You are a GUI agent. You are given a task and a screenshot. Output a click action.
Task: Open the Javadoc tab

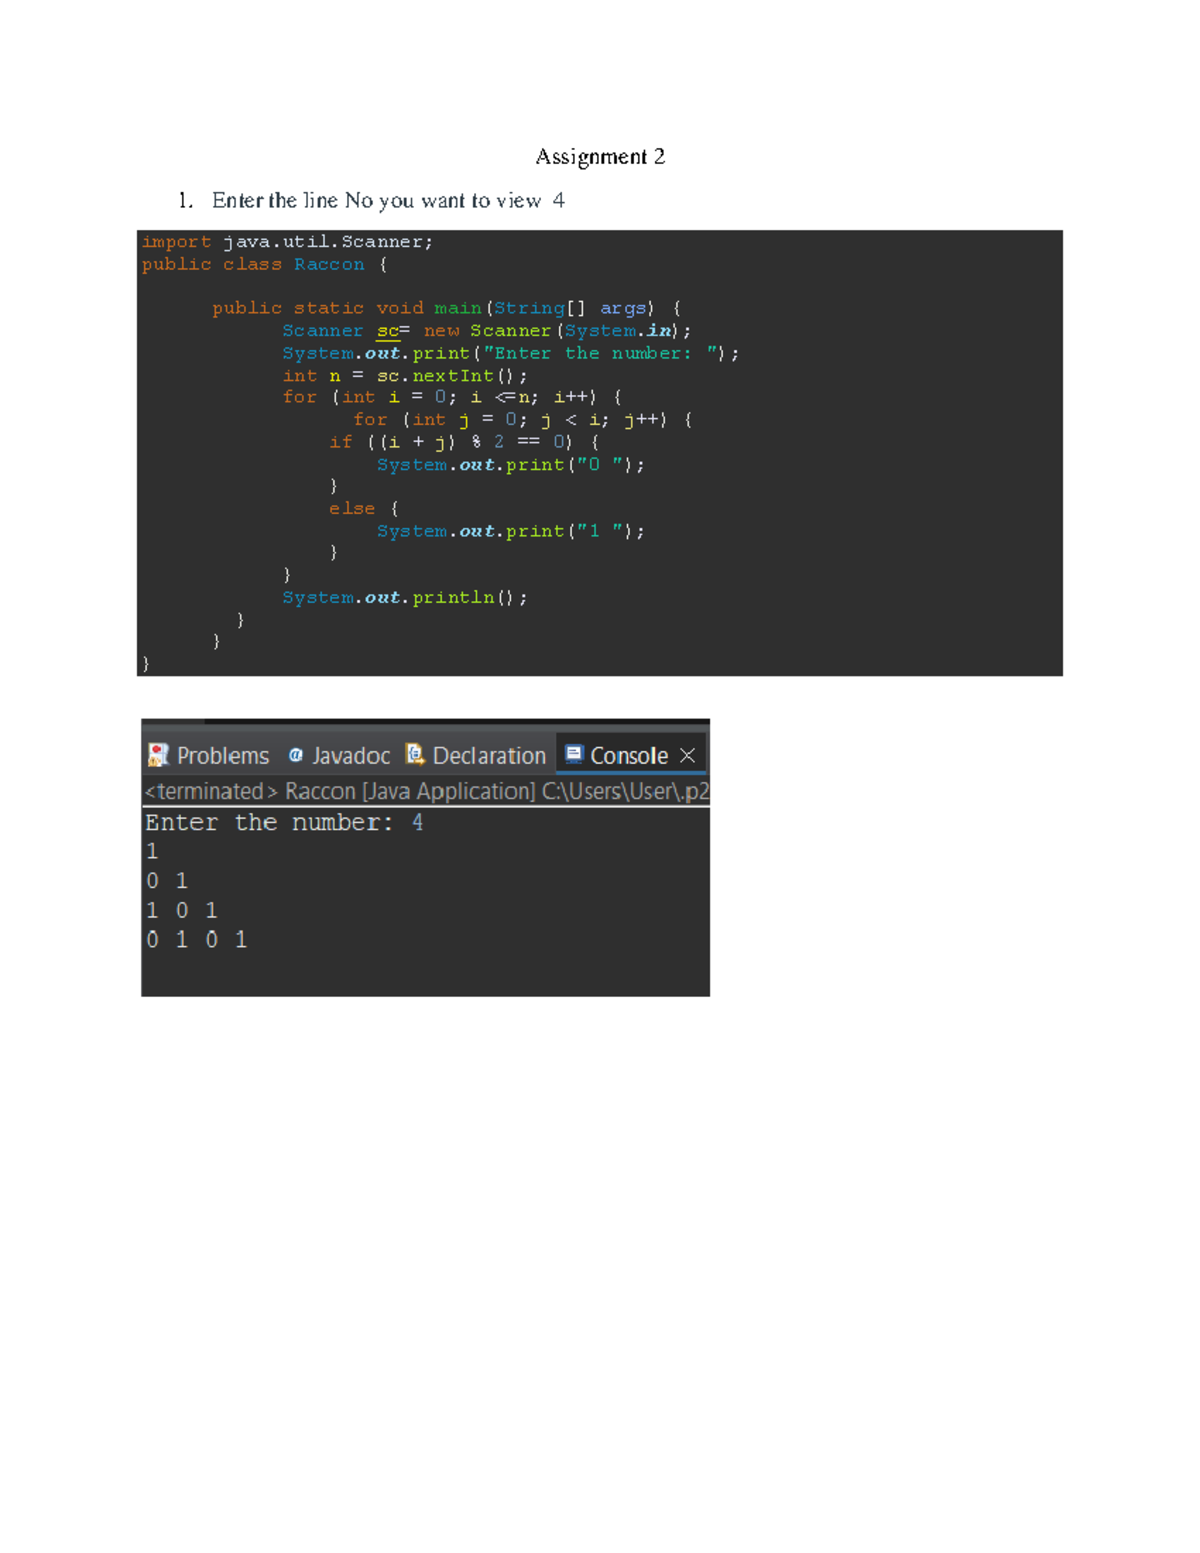click(x=350, y=756)
